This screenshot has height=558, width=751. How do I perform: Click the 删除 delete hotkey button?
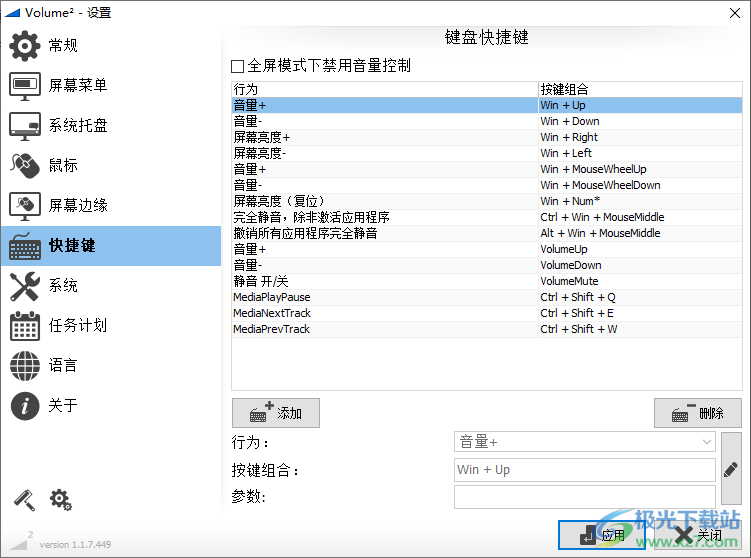pos(697,413)
